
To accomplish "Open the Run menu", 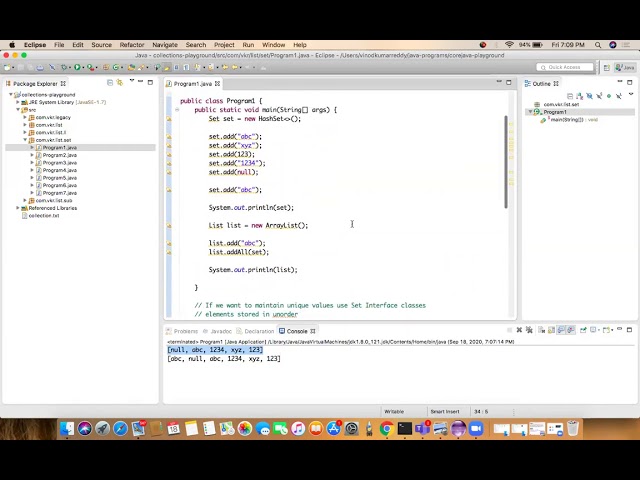I will click(x=248, y=45).
